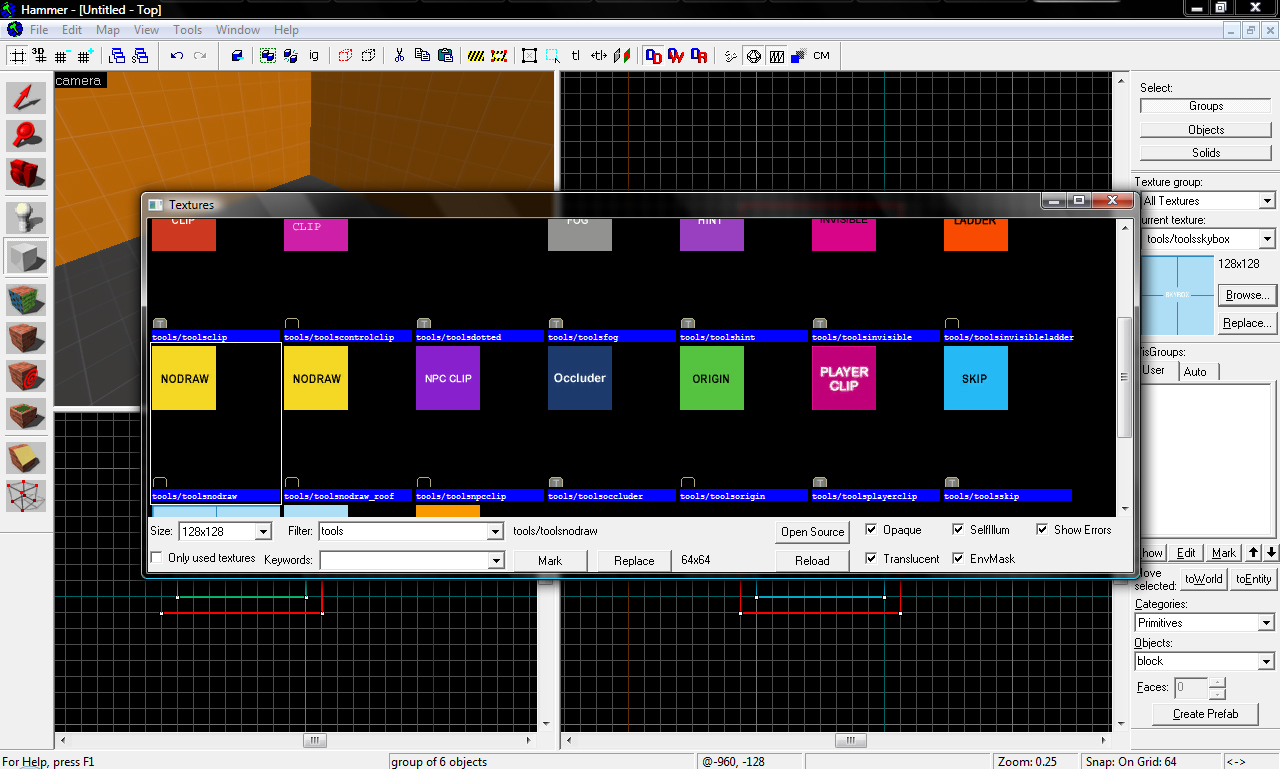Screen dimensions: 1280x769
Task: Toggle texture lock 'tl' icon
Action: [x=576, y=56]
